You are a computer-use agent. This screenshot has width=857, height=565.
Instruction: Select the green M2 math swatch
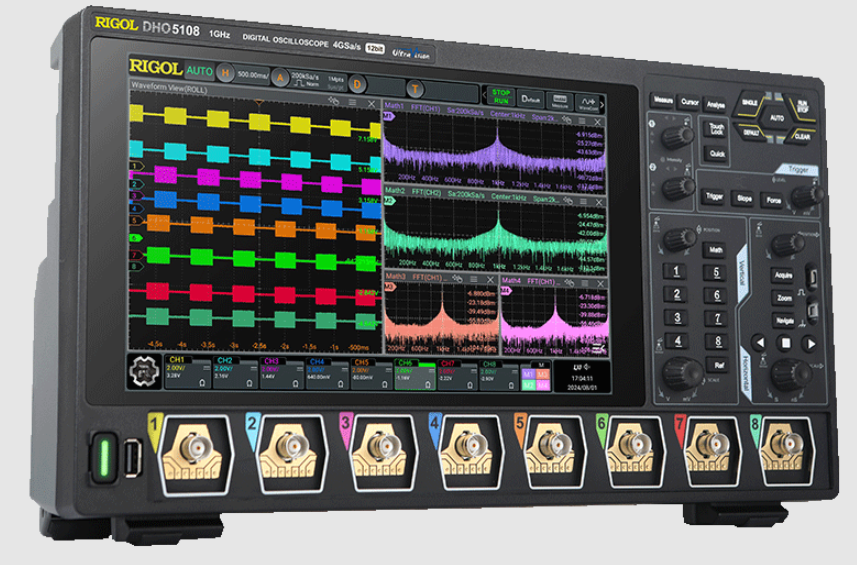coord(528,385)
